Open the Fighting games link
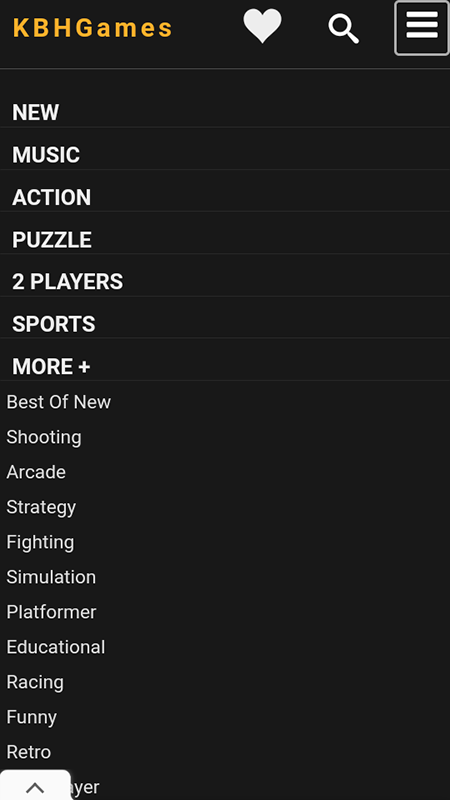Screen dimensions: 450x800 tap(40, 542)
